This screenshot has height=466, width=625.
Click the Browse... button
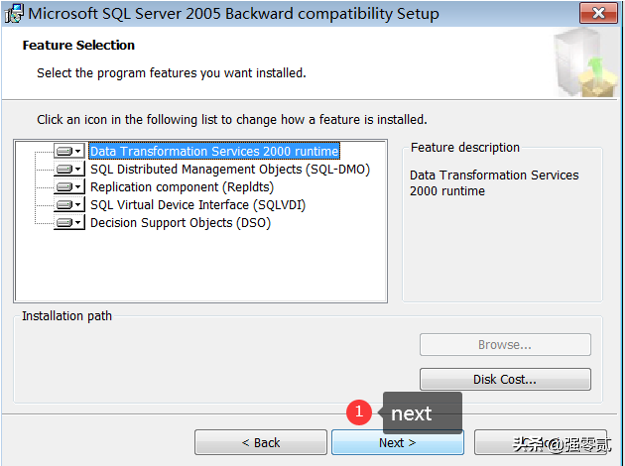505,345
